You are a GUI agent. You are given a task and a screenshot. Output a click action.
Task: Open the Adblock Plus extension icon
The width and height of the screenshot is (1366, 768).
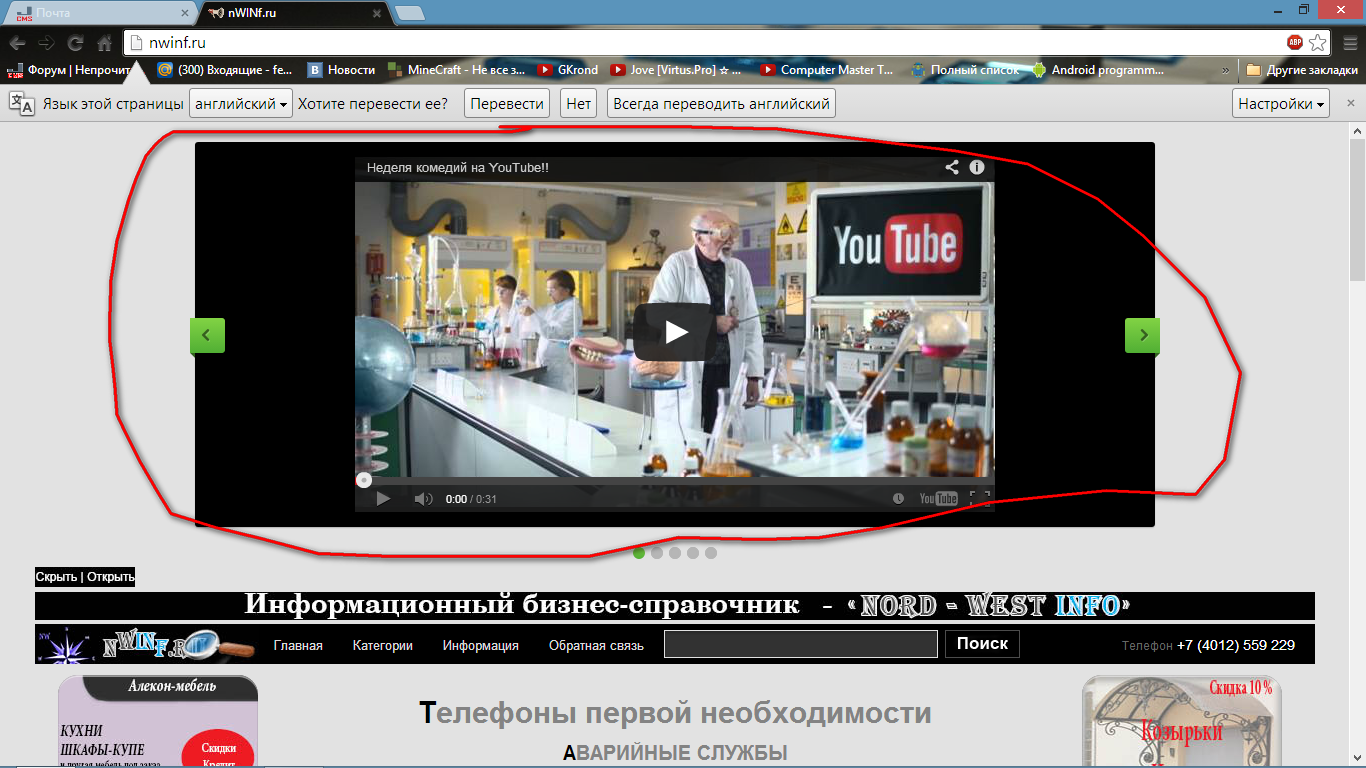point(1295,42)
